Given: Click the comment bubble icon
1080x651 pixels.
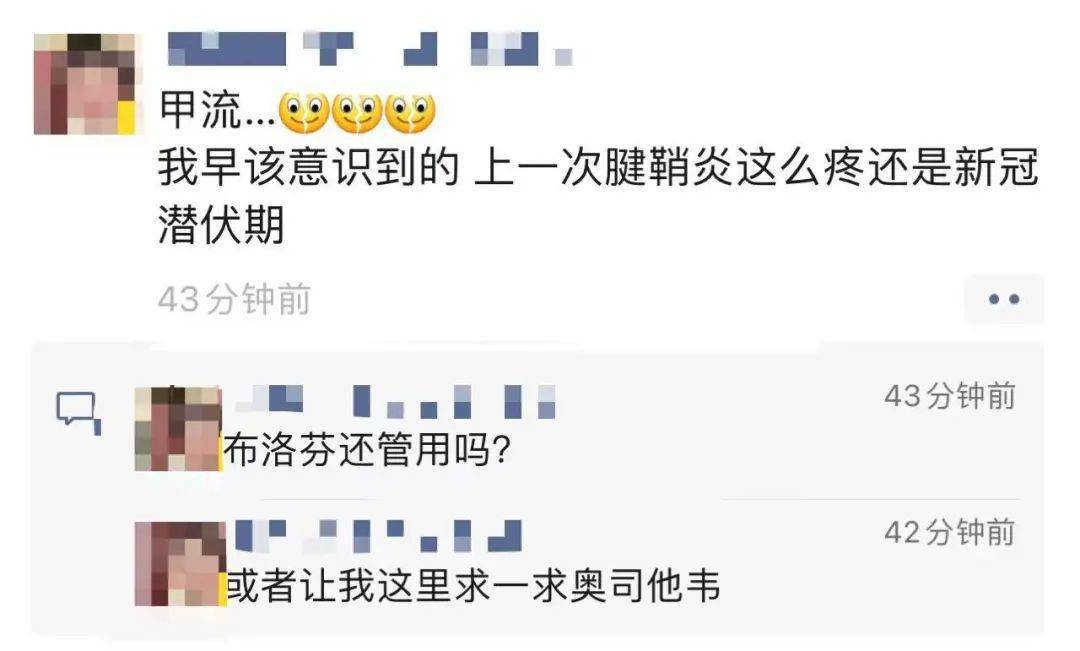Looking at the screenshot, I should [78, 413].
